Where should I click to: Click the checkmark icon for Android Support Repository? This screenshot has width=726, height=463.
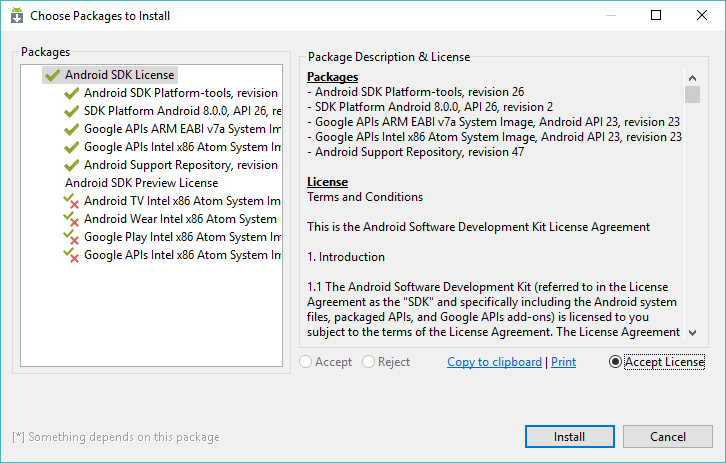pyautogui.click(x=71, y=165)
